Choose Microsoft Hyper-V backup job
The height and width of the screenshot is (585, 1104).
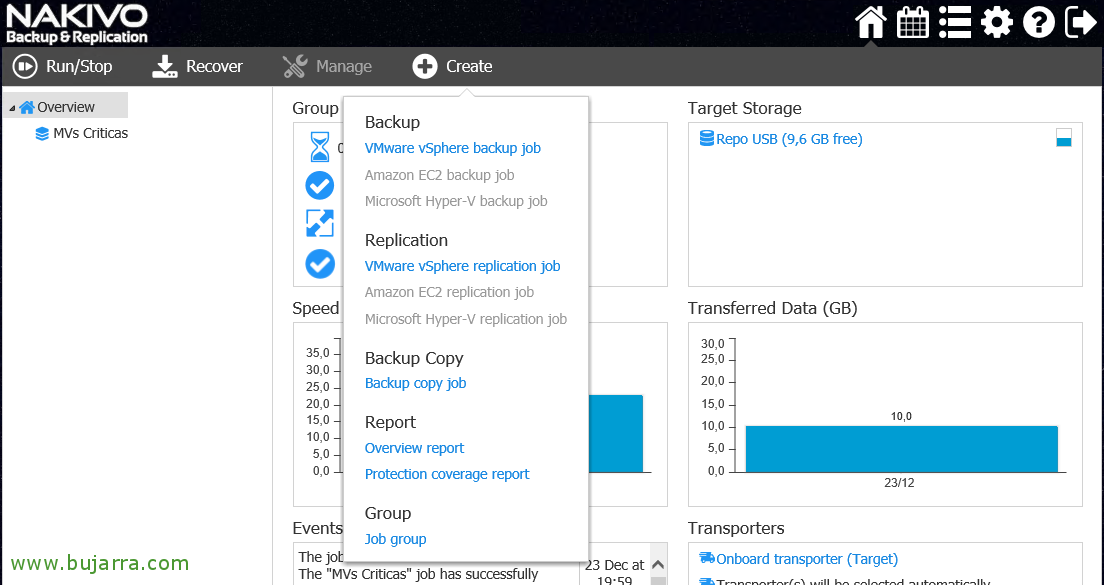[x=456, y=201]
